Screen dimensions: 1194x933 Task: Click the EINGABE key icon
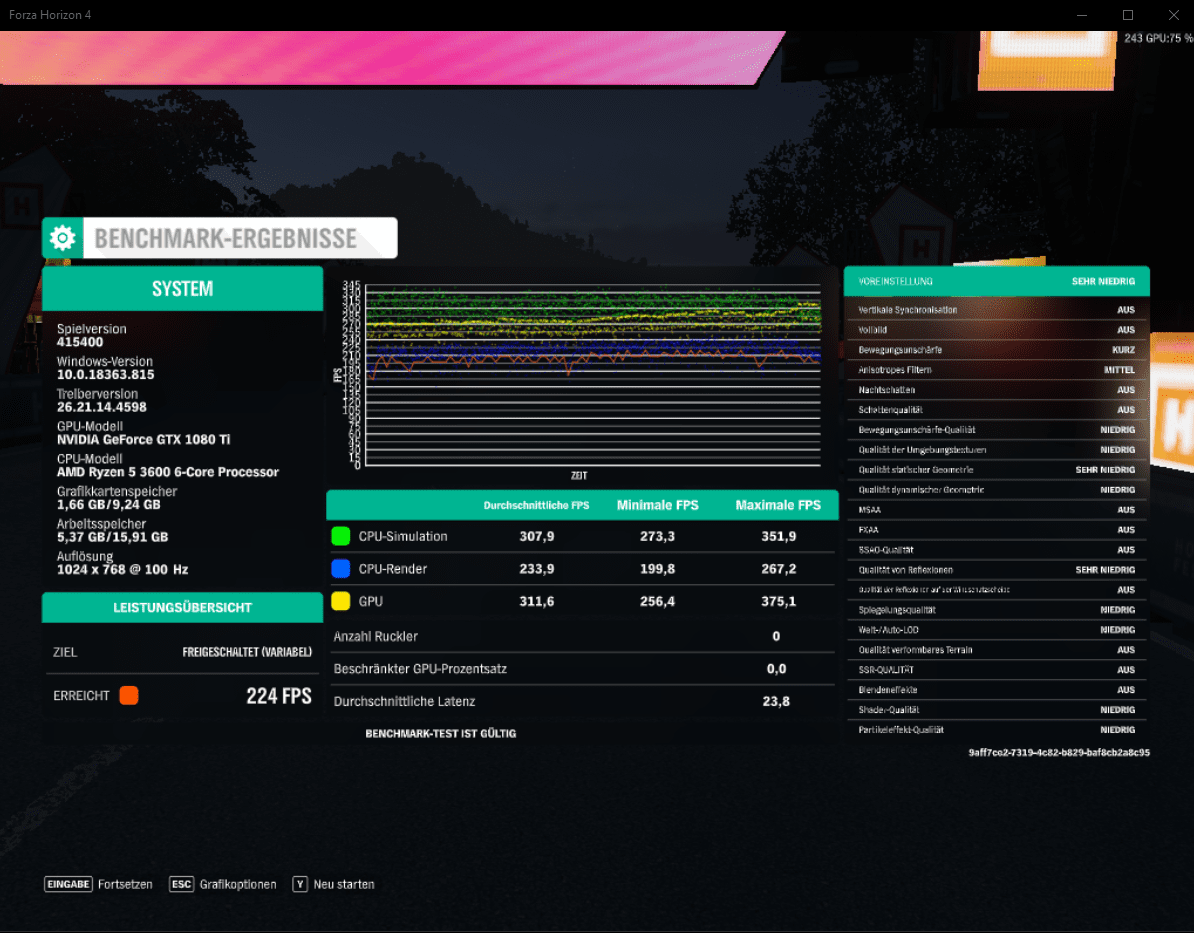tap(69, 884)
